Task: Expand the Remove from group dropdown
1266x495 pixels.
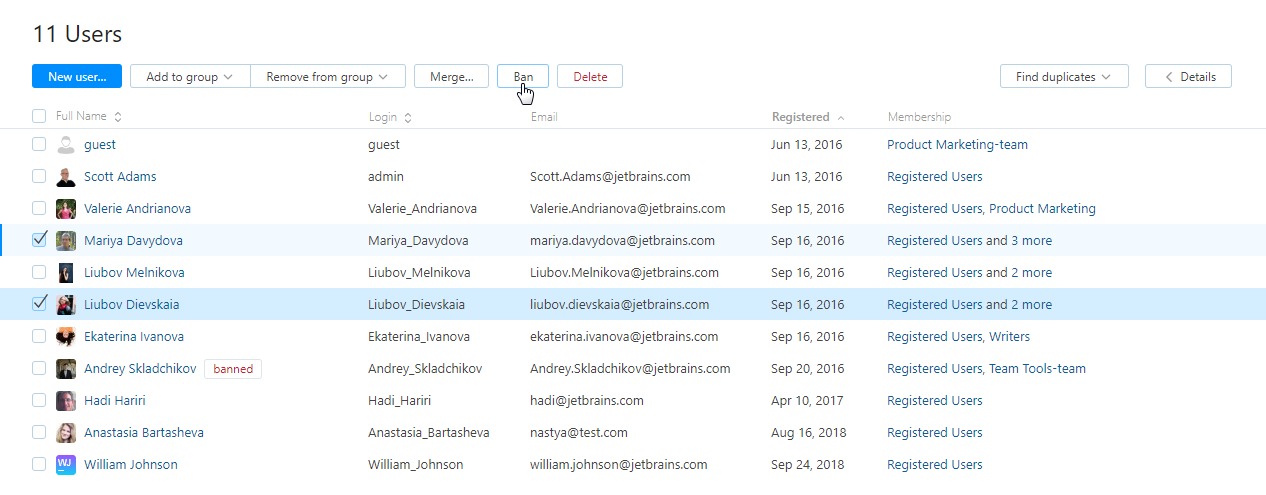Action: pyautogui.click(x=327, y=77)
